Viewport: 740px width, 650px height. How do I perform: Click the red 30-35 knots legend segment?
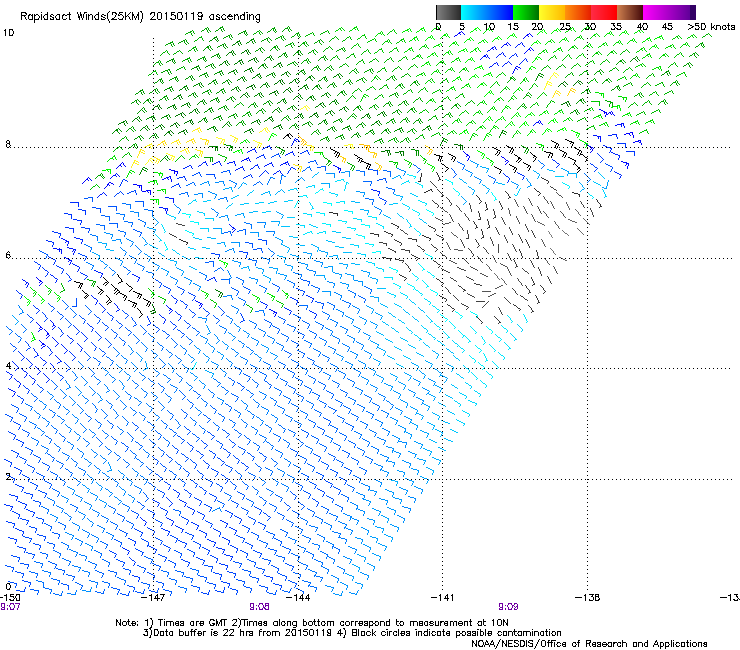[x=604, y=12]
